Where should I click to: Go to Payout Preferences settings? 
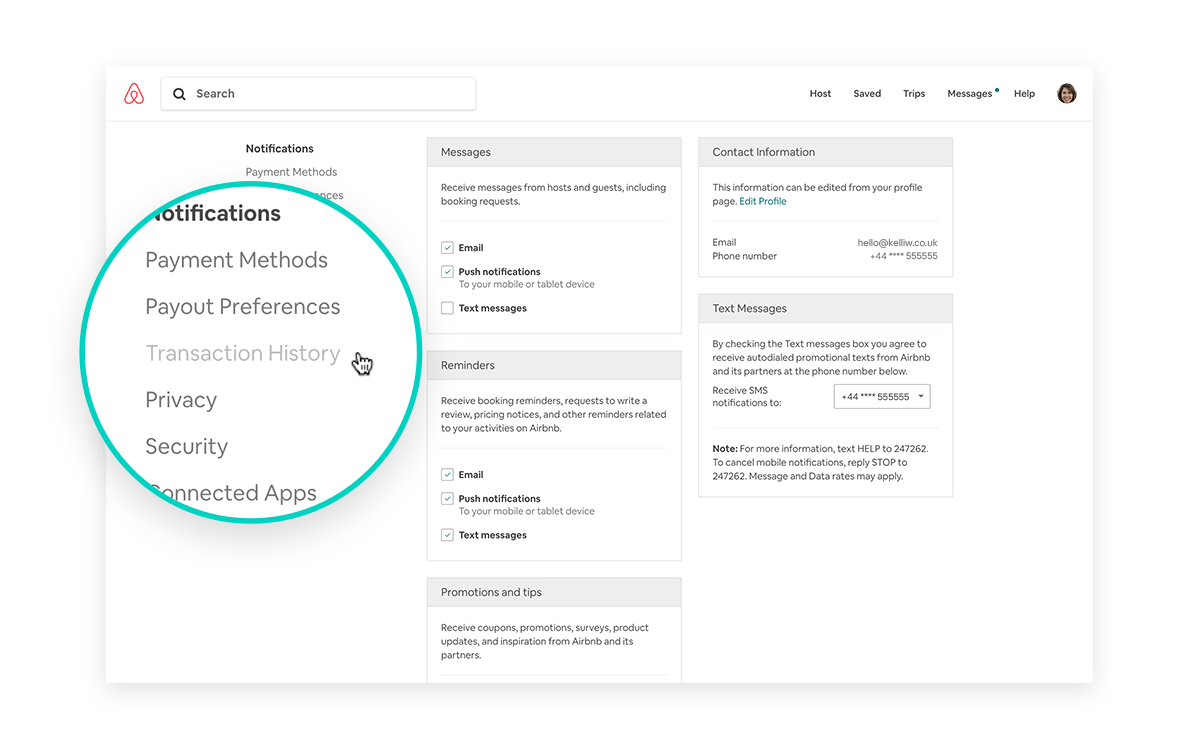pos(243,307)
